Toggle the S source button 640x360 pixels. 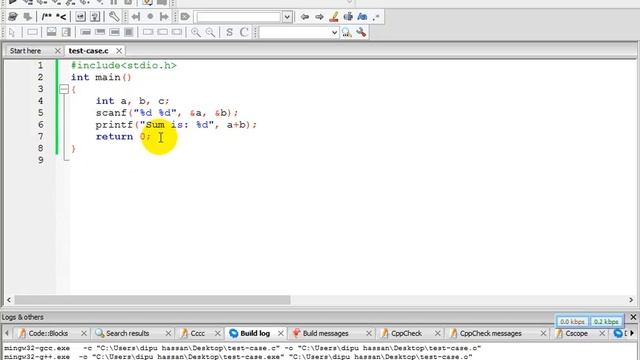229,32
